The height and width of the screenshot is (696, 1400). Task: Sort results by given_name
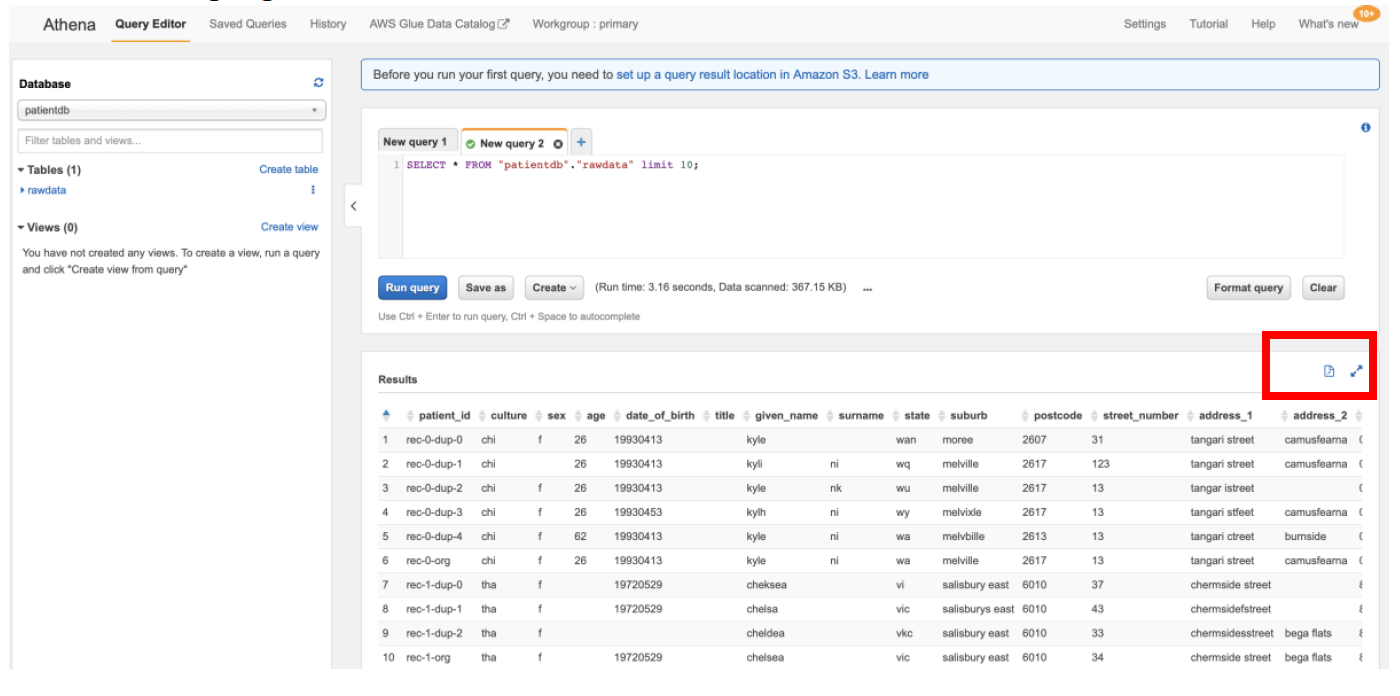coord(780,416)
